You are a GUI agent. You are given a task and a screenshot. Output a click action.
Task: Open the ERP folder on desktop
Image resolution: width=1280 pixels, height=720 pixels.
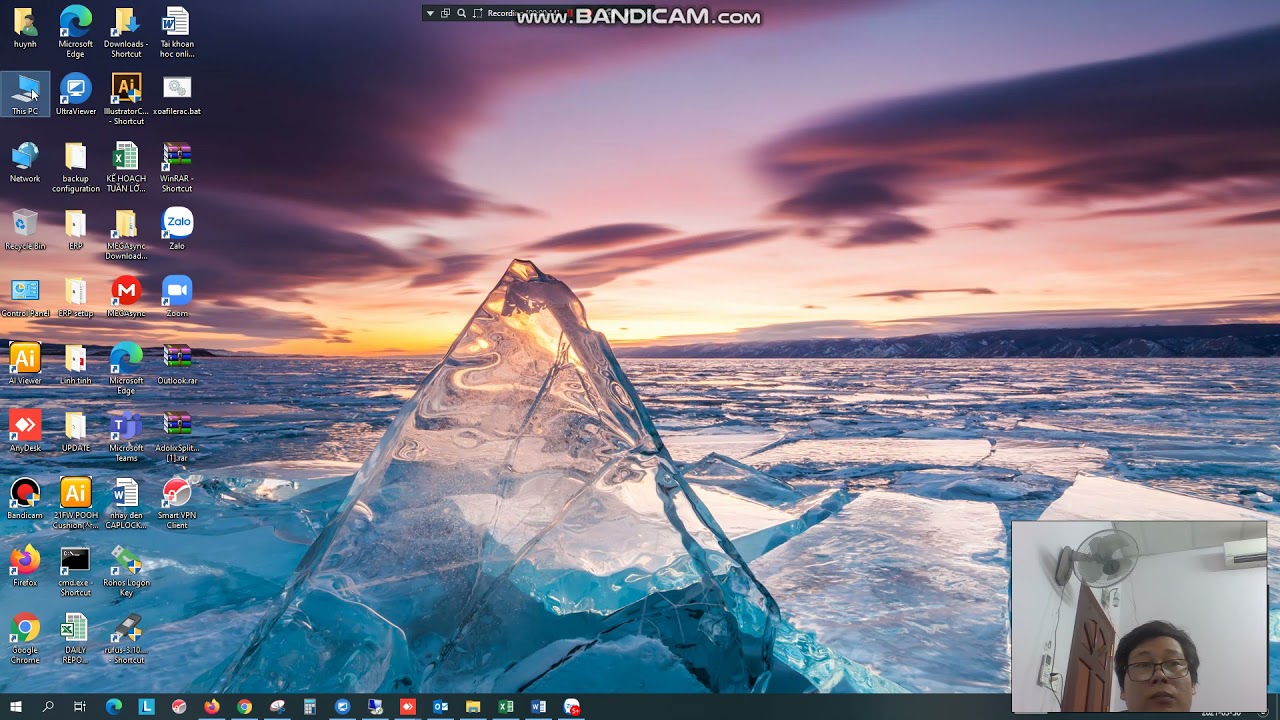point(76,230)
